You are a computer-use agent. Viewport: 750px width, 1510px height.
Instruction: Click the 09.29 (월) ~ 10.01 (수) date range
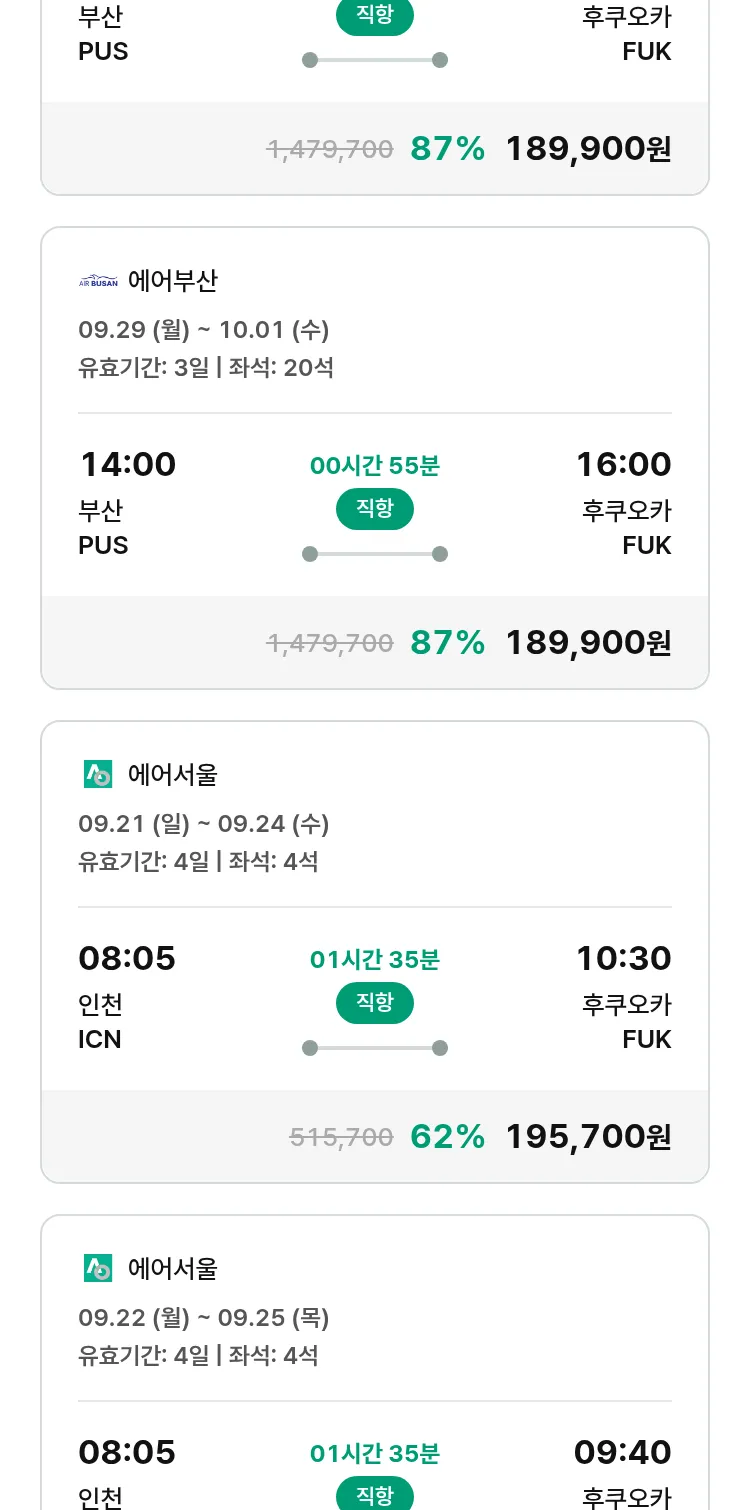[x=204, y=329]
